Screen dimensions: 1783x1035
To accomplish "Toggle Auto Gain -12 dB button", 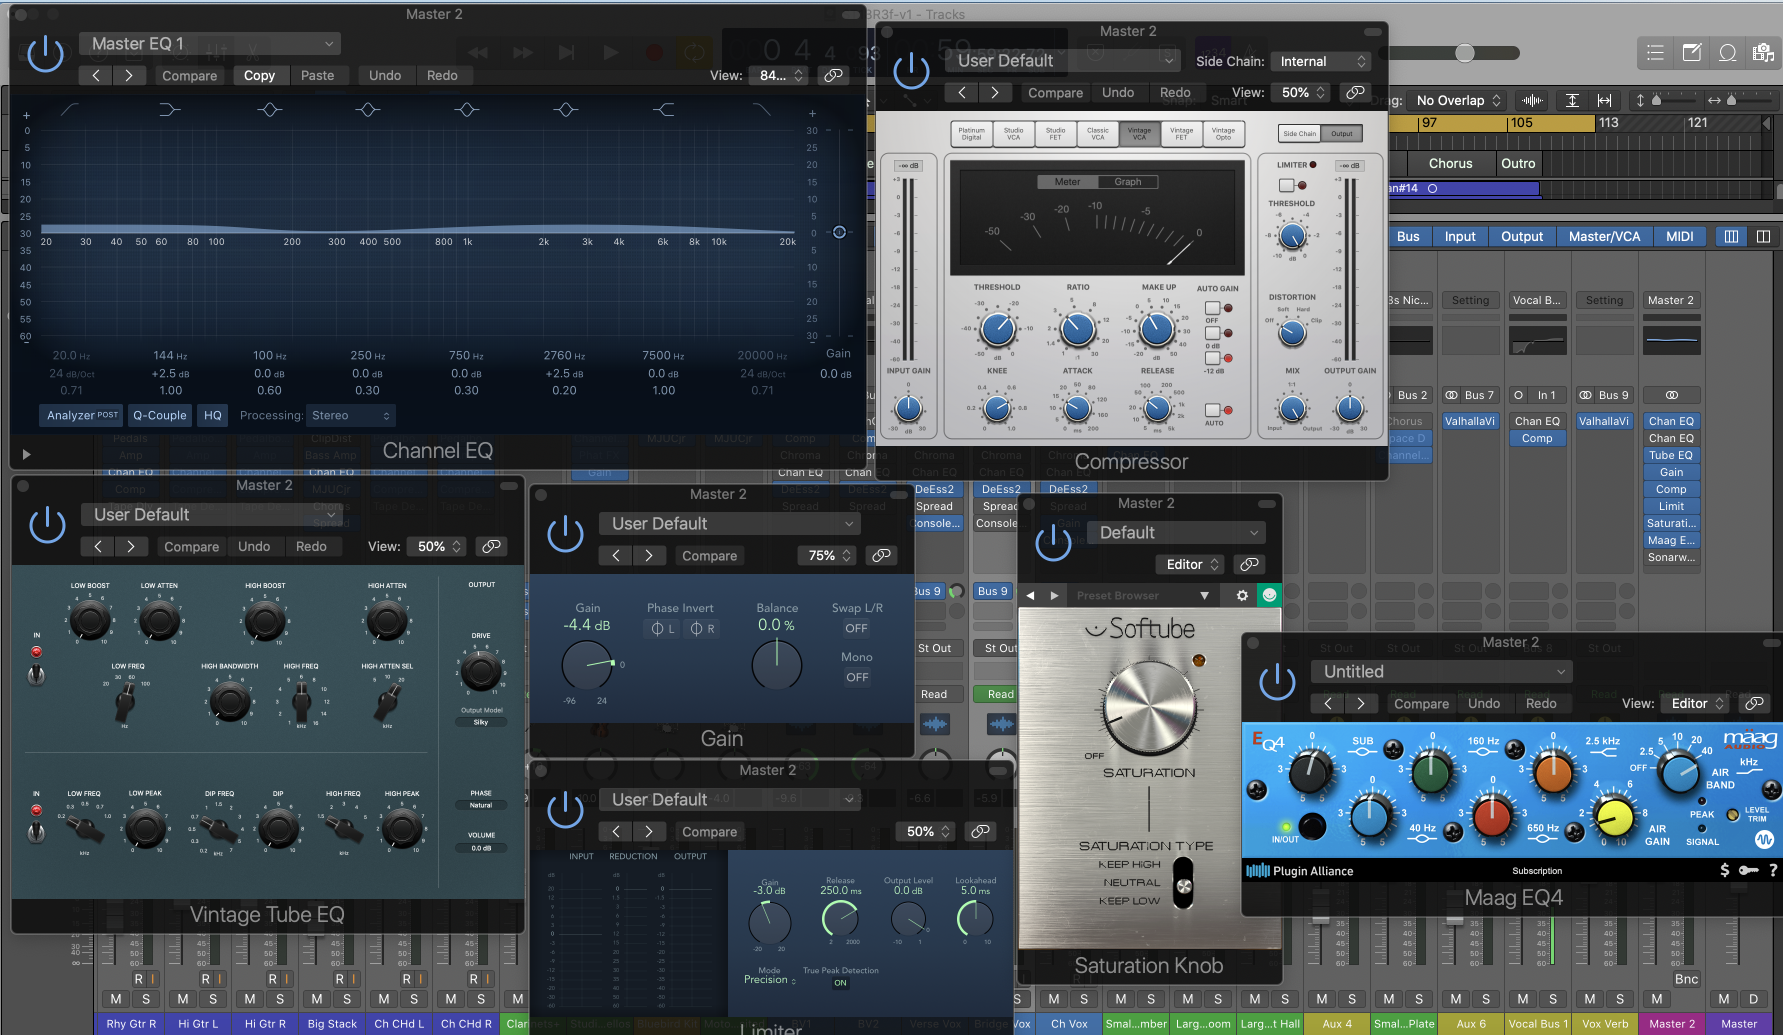I will (x=1212, y=358).
